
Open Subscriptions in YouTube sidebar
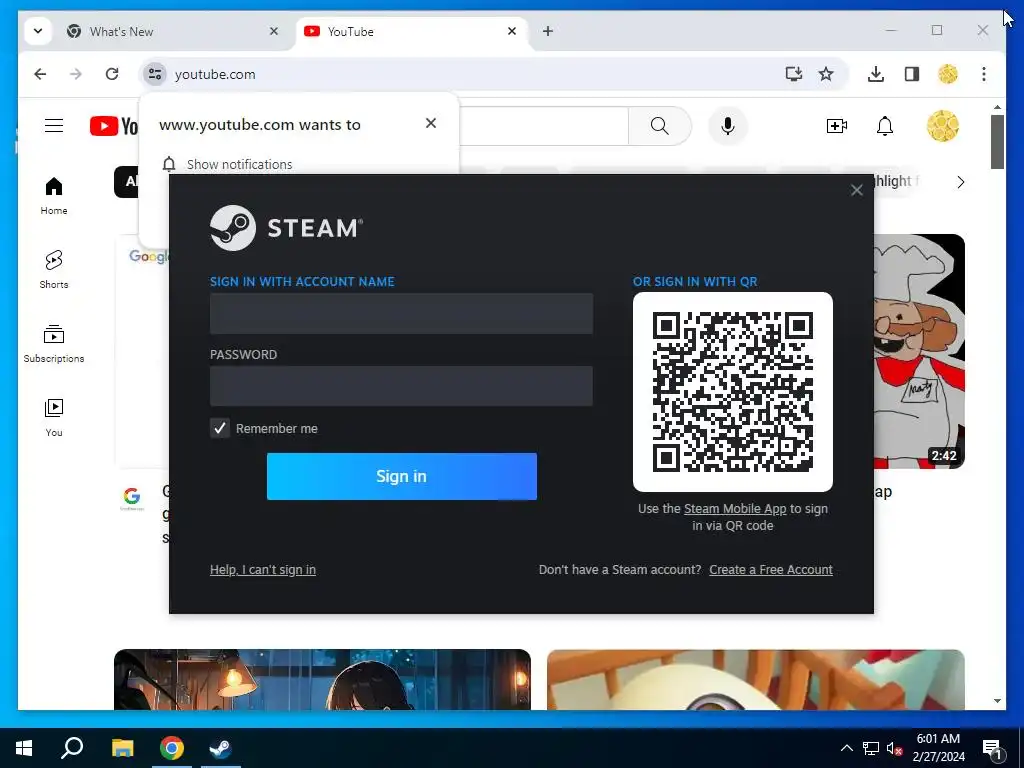pyautogui.click(x=54, y=344)
